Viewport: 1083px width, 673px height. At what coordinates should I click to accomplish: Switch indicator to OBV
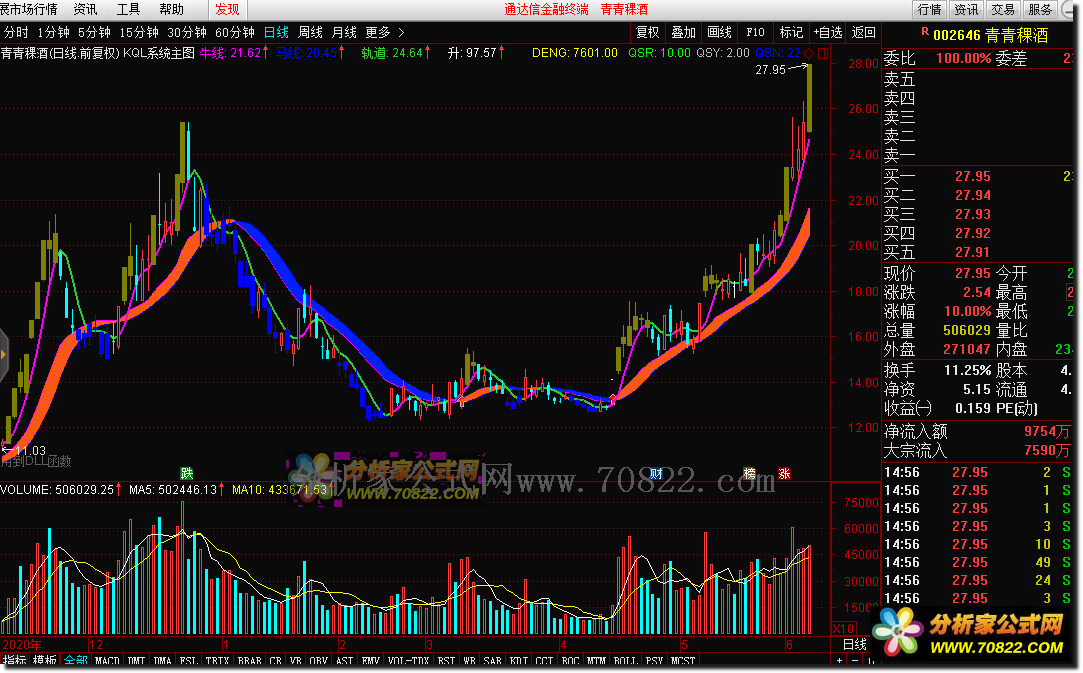coord(318,661)
